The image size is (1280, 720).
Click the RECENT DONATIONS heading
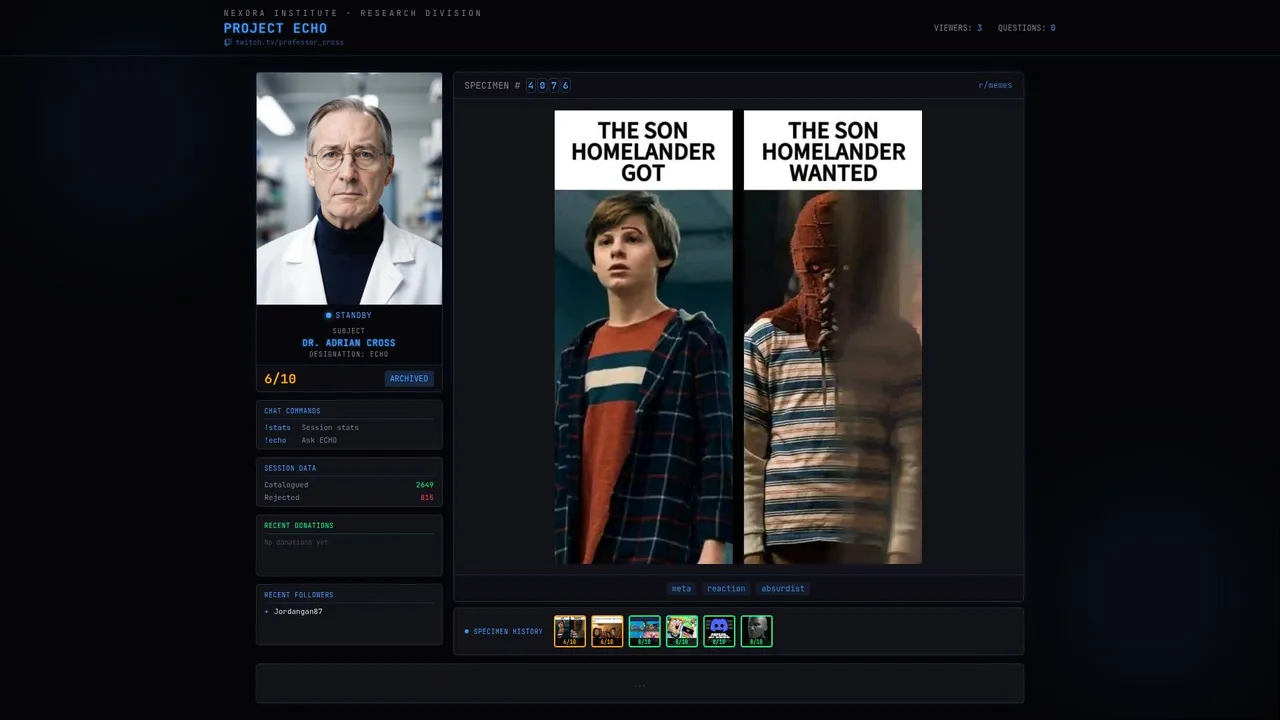pyautogui.click(x=299, y=526)
